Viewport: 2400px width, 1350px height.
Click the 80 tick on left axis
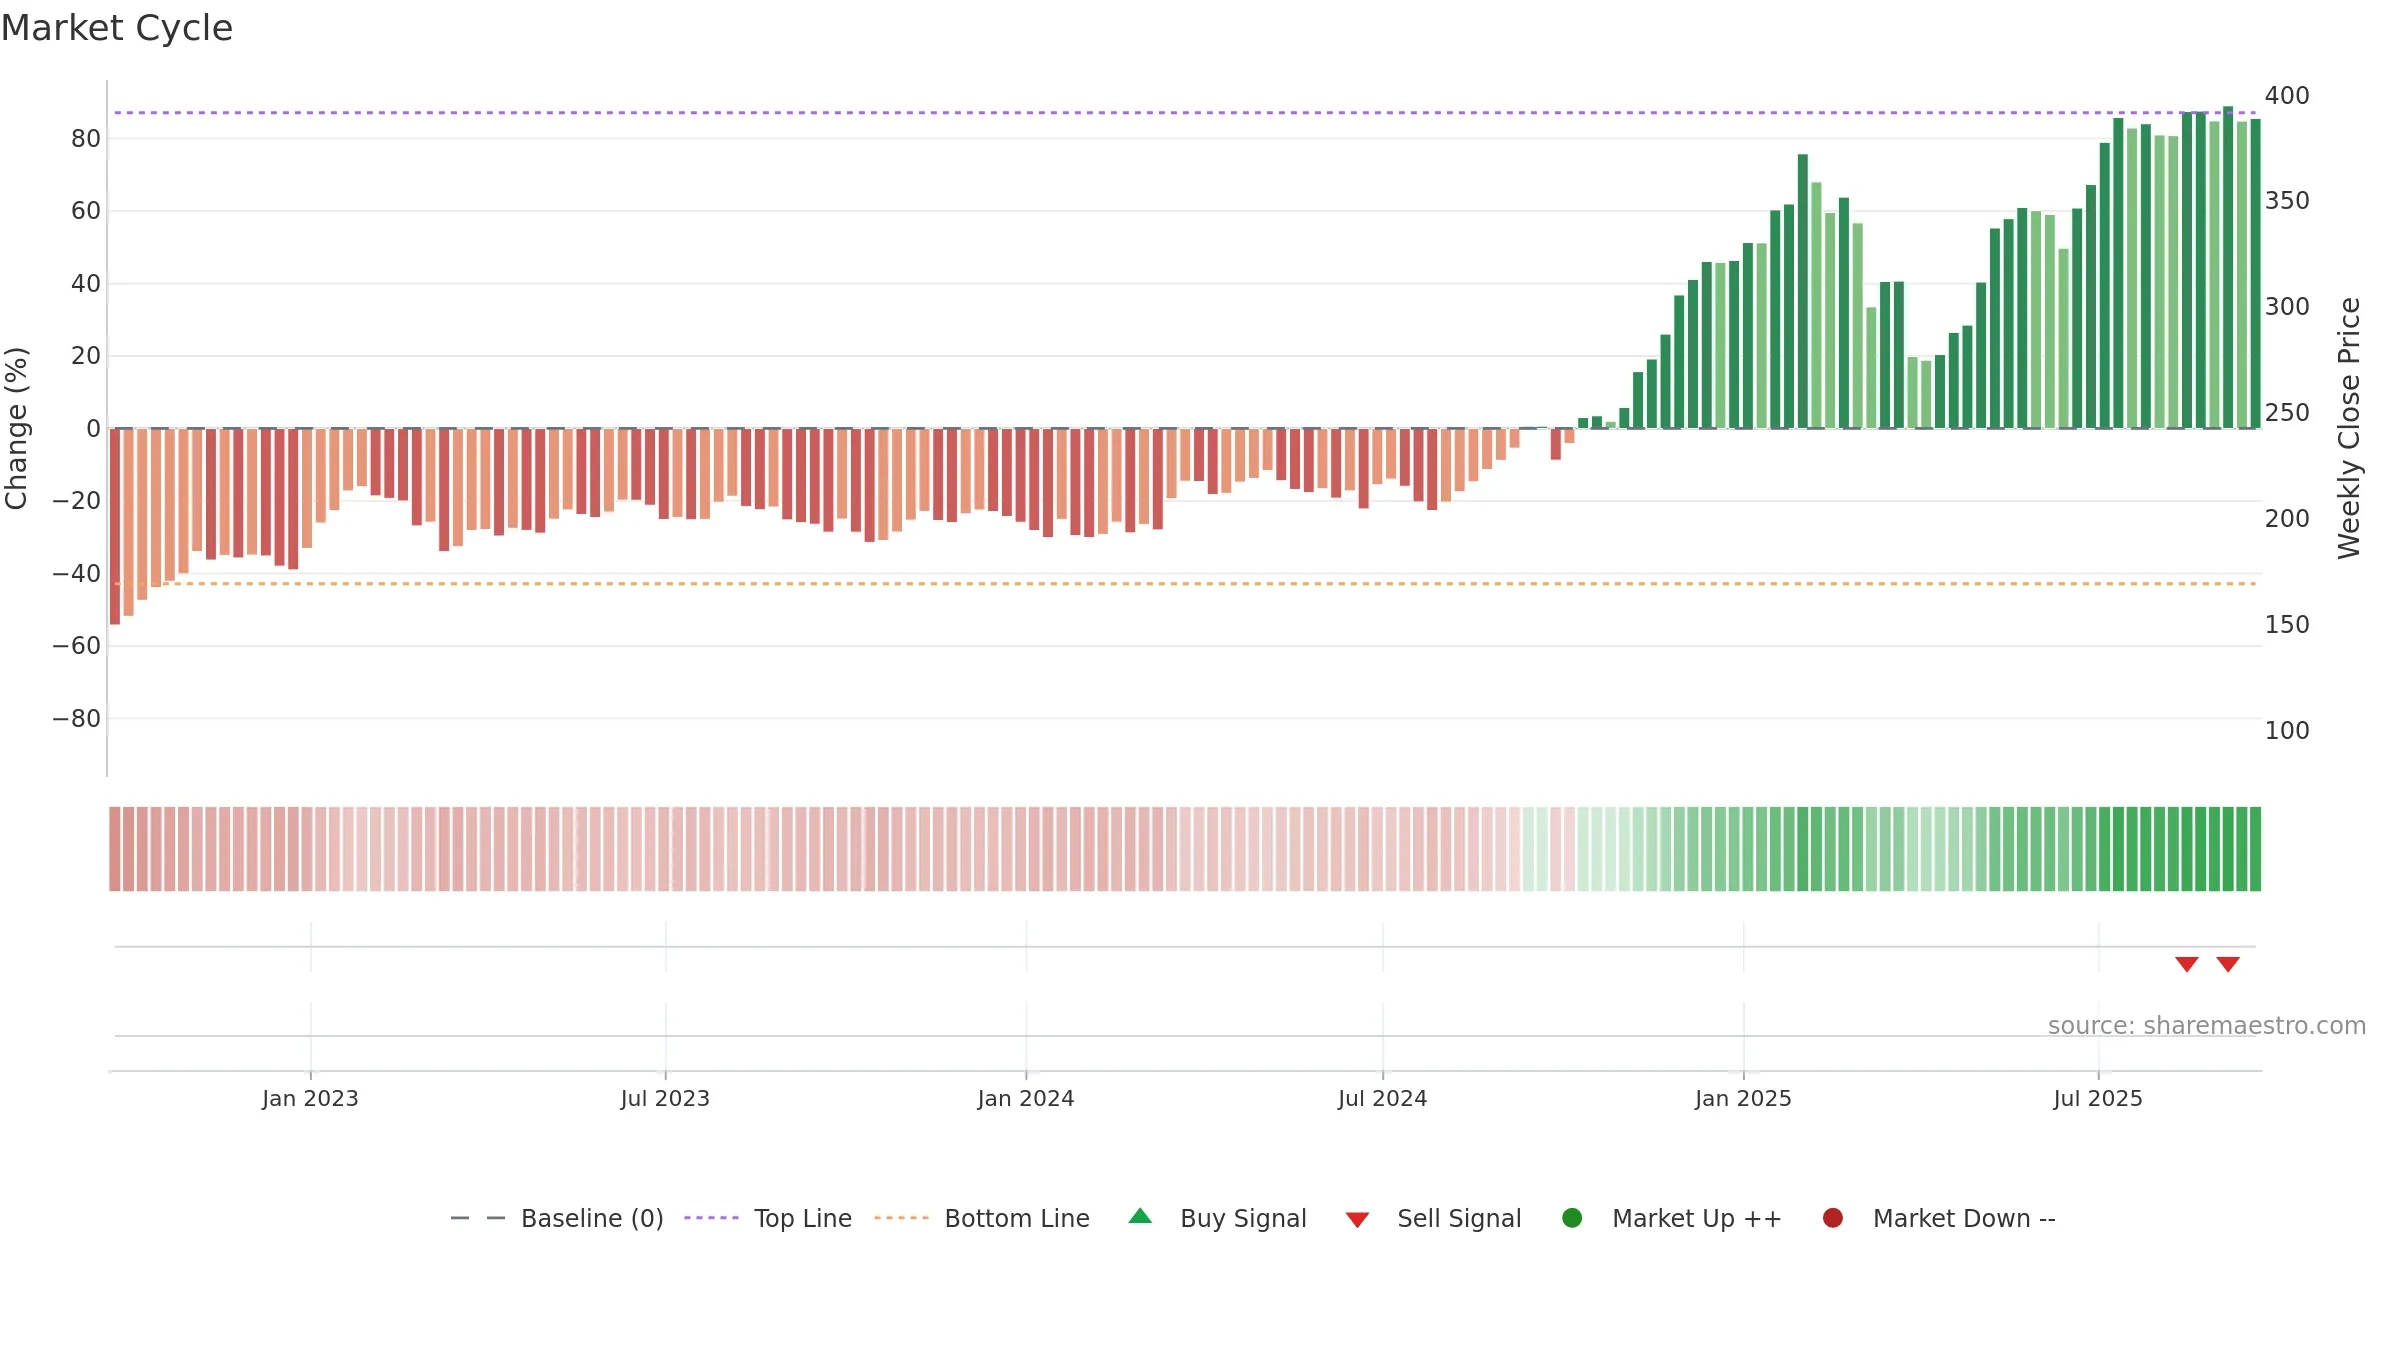(x=86, y=139)
